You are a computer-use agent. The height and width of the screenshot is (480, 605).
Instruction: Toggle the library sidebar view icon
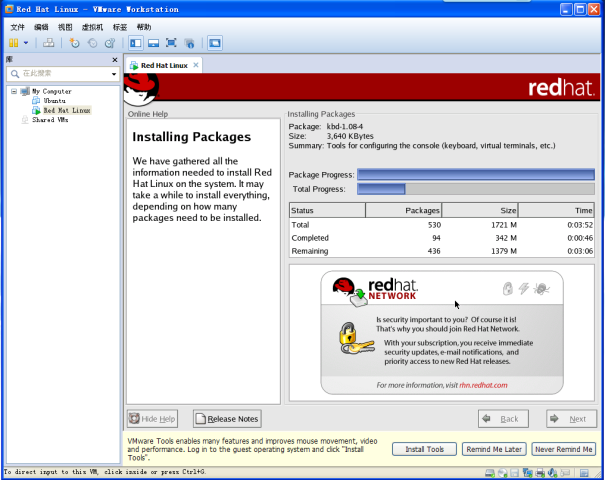(135, 43)
